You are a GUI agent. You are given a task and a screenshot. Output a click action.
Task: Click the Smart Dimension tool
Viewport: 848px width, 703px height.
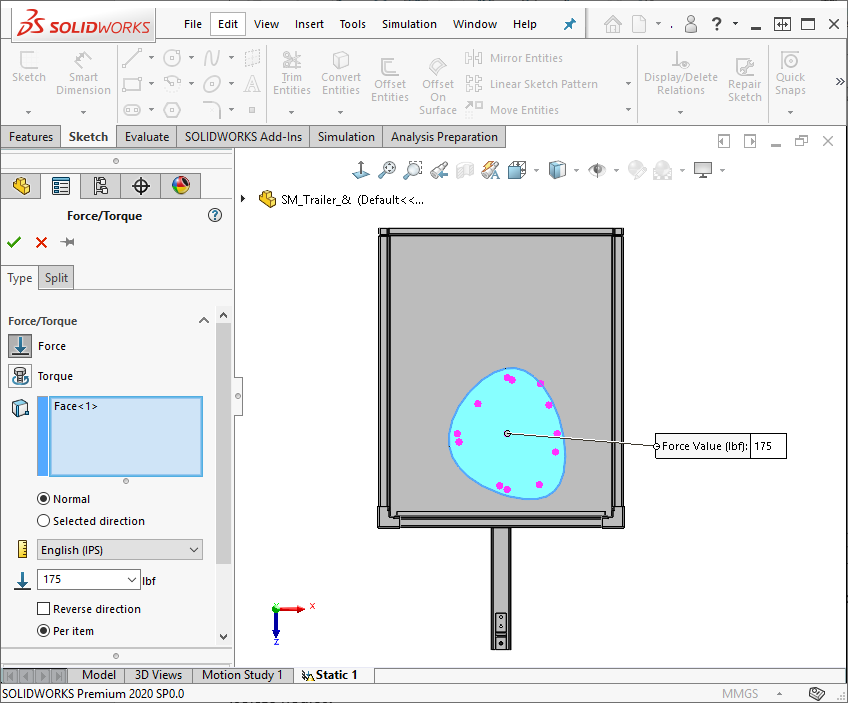coord(83,74)
